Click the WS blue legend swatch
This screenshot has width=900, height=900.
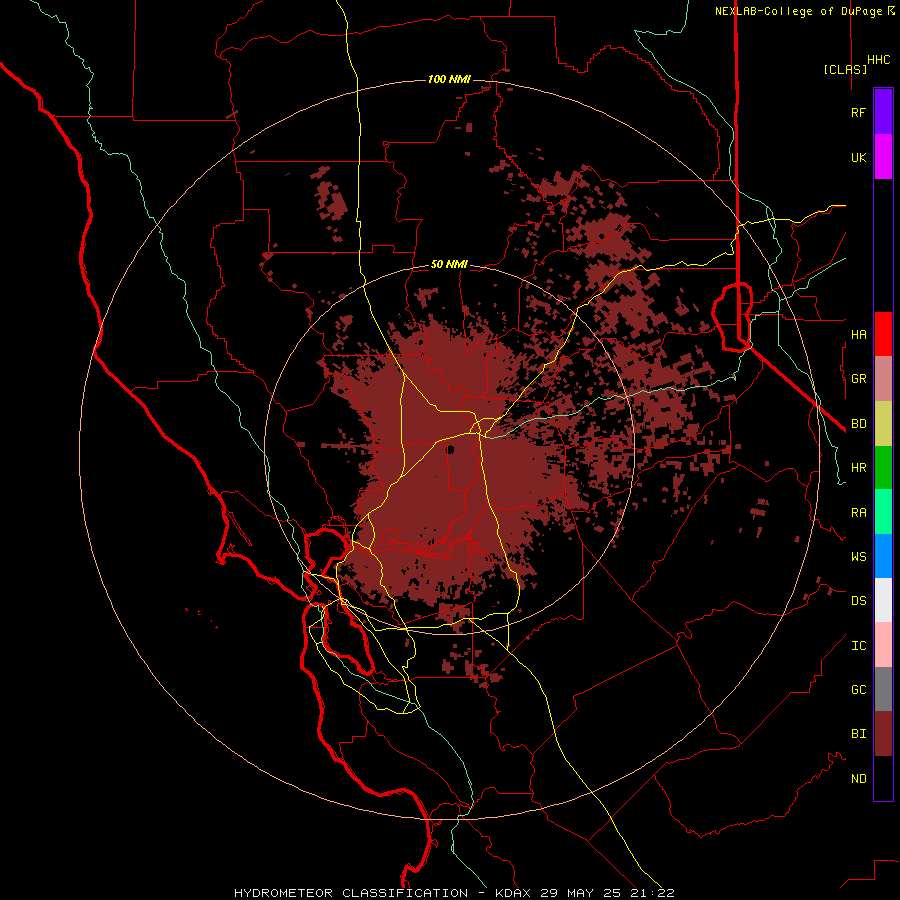[883, 556]
